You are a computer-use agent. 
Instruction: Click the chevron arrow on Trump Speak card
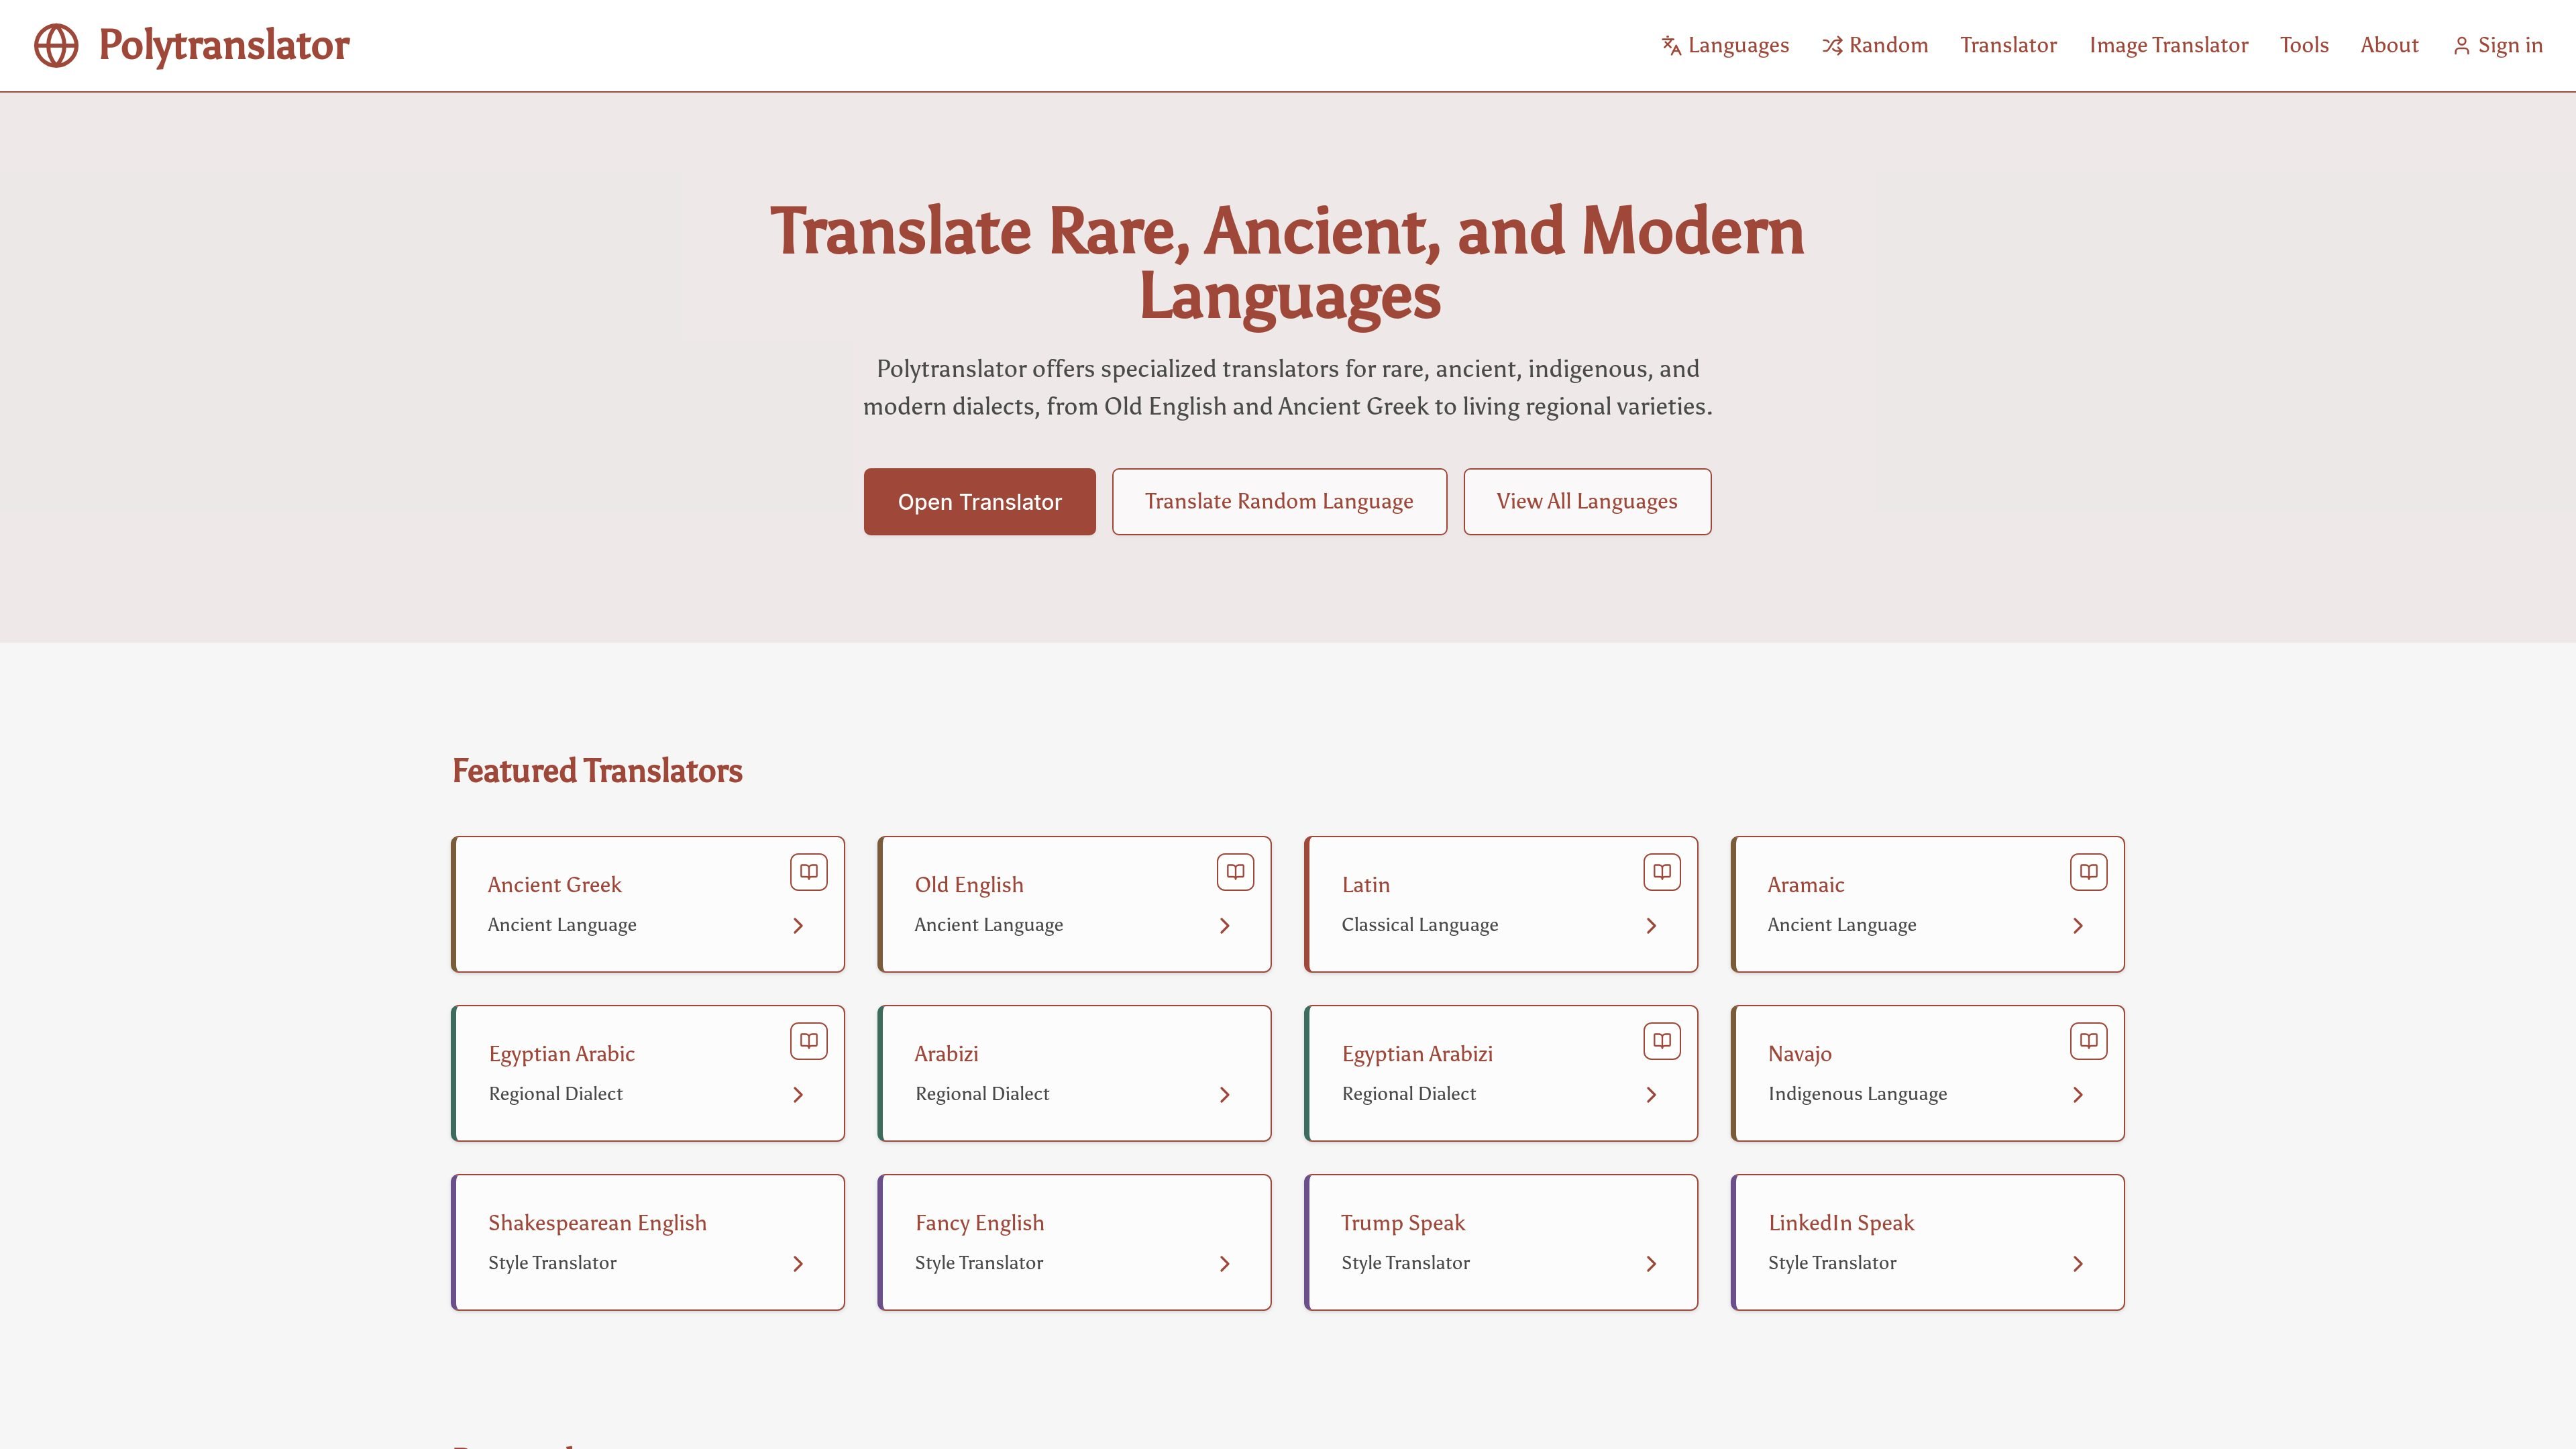(1651, 1264)
